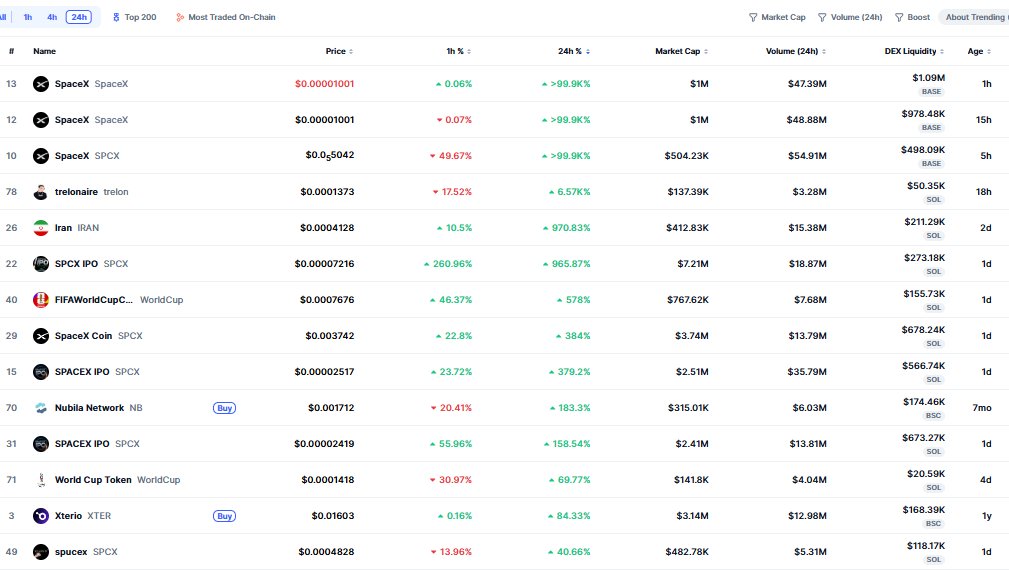Image resolution: width=1009 pixels, height=570 pixels.
Task: Click market cap $482.78K
Action: click(687, 553)
